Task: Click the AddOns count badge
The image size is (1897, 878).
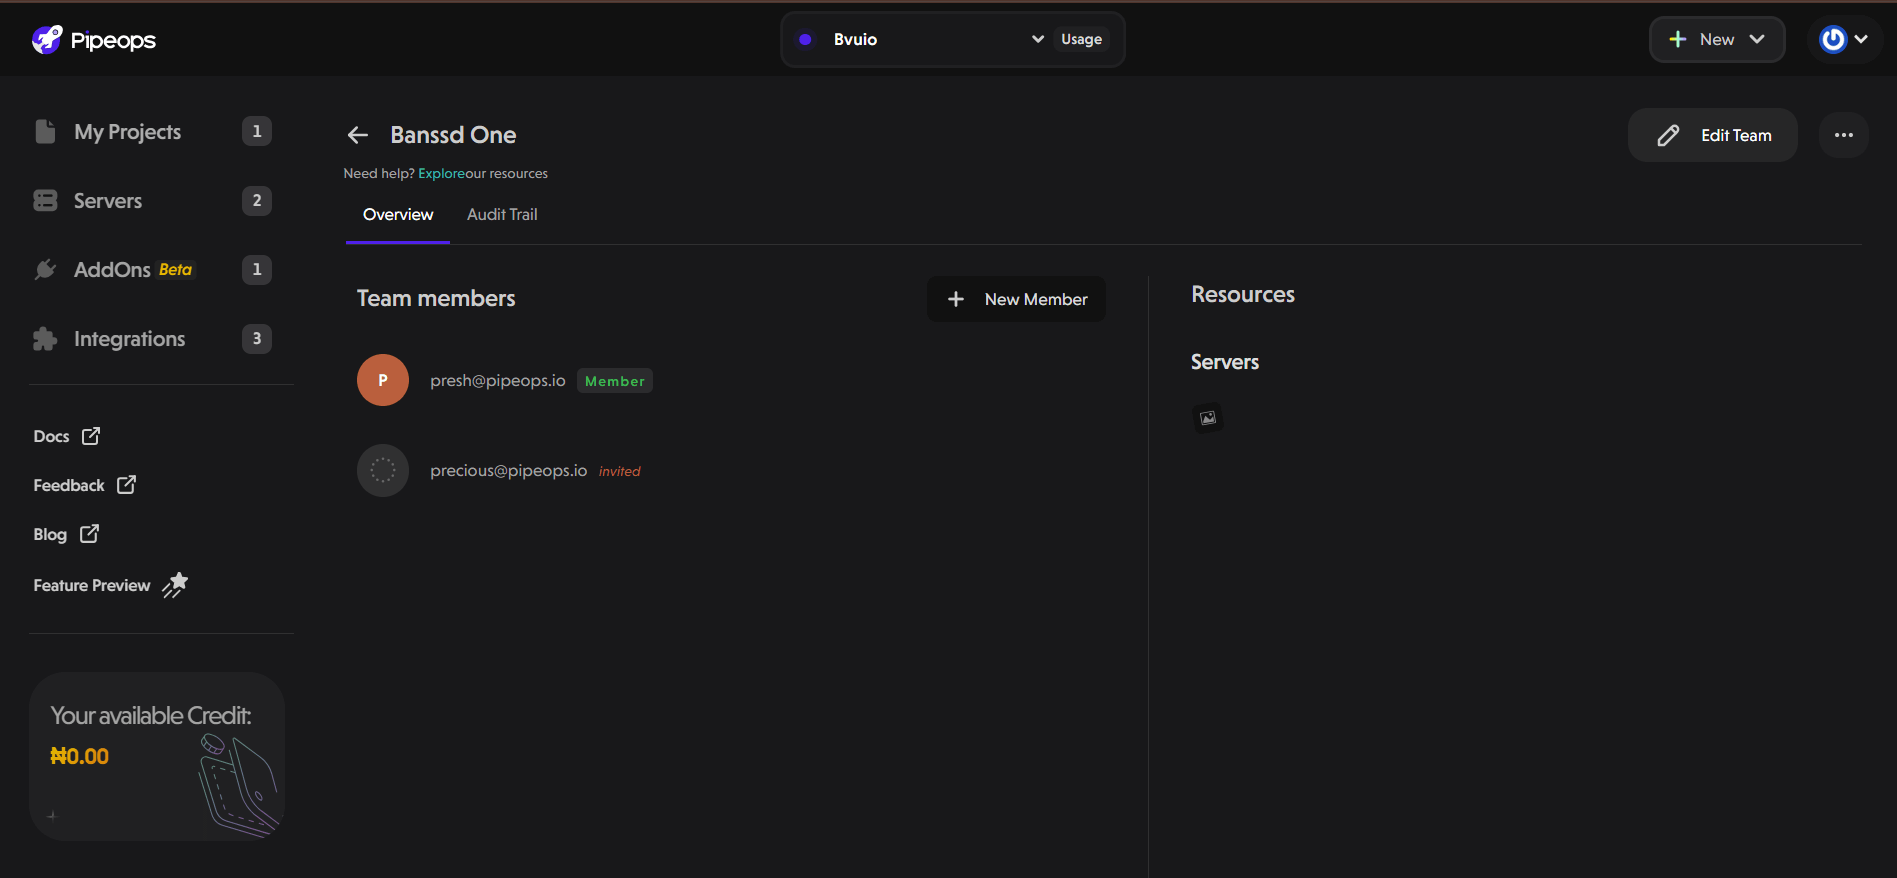Action: click(257, 269)
